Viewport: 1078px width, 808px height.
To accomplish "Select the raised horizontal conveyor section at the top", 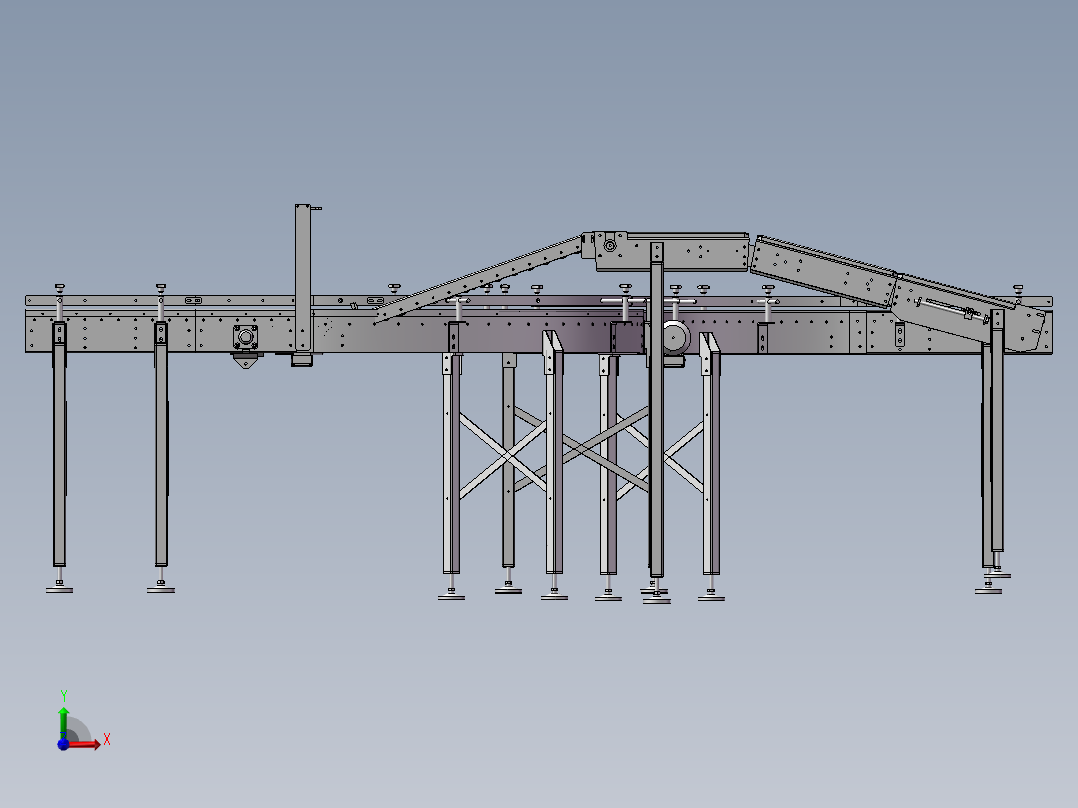I will pyautogui.click(x=672, y=252).
